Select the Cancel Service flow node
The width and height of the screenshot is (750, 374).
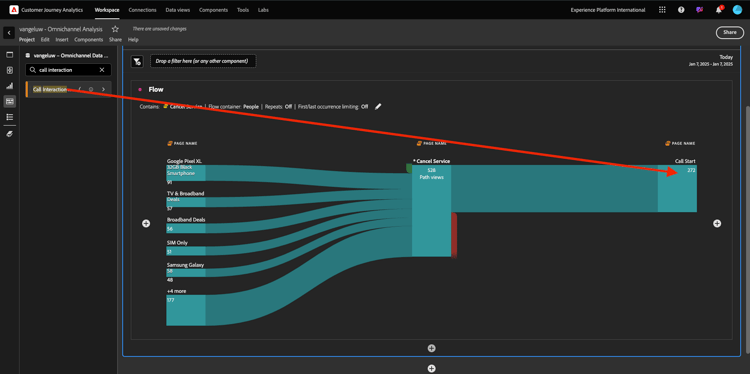[431, 210]
